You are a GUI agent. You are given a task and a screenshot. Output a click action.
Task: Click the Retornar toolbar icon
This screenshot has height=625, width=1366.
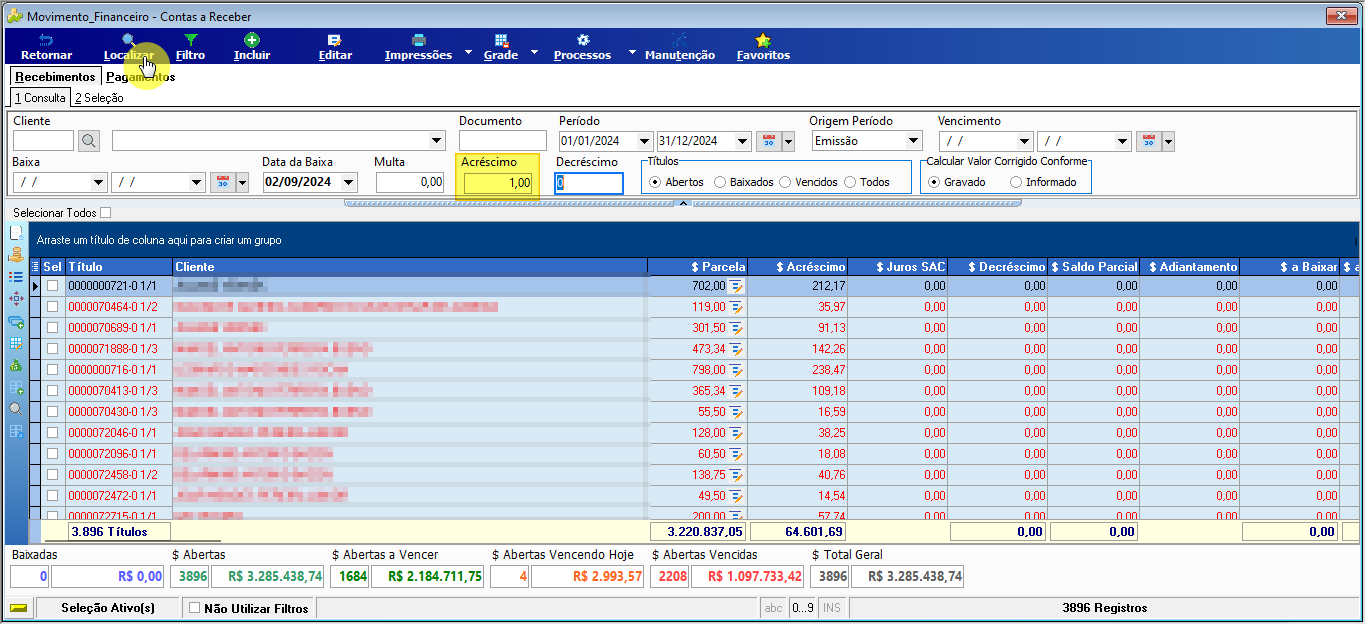click(45, 40)
